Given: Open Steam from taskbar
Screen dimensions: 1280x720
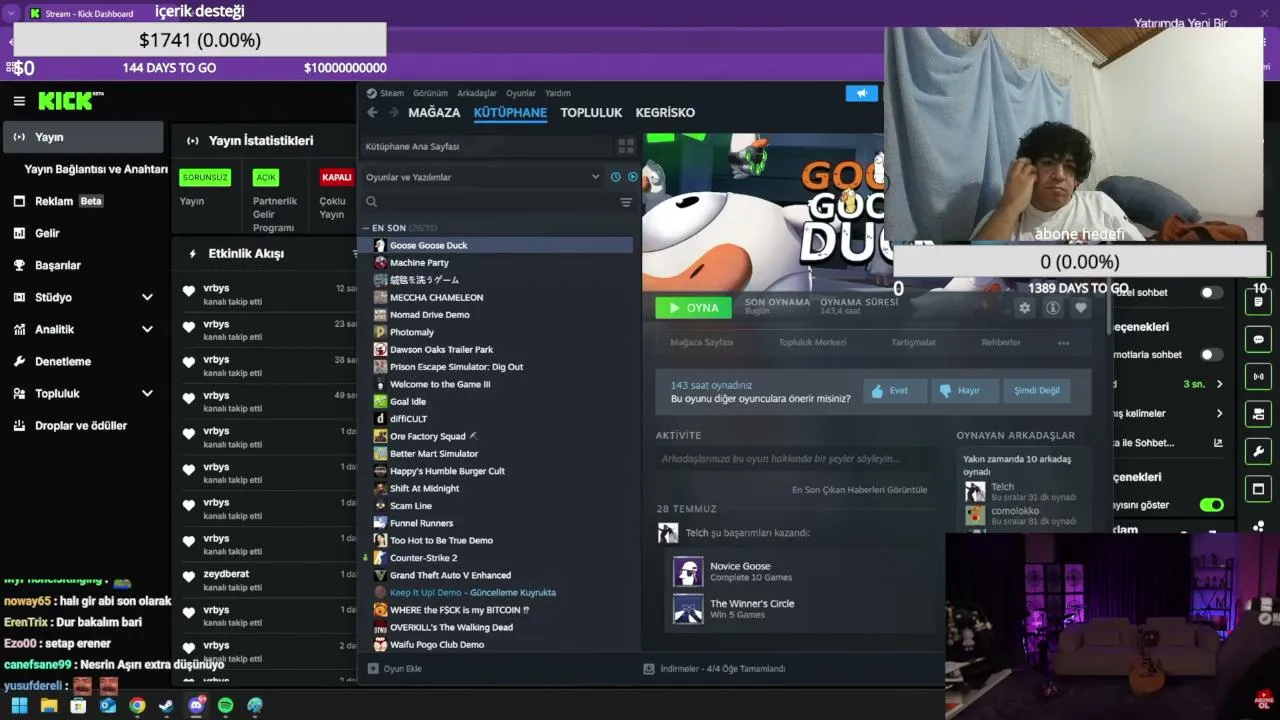Looking at the screenshot, I should tap(166, 706).
